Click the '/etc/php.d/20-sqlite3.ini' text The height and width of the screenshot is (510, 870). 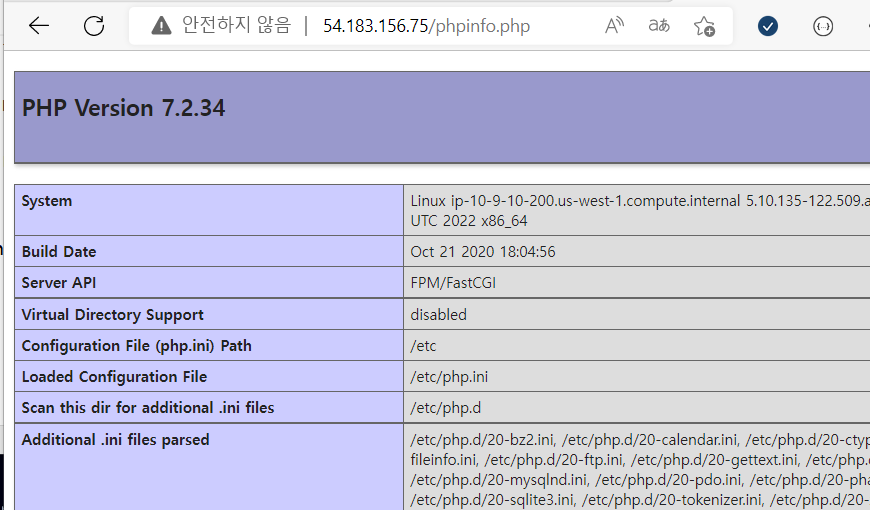point(492,499)
